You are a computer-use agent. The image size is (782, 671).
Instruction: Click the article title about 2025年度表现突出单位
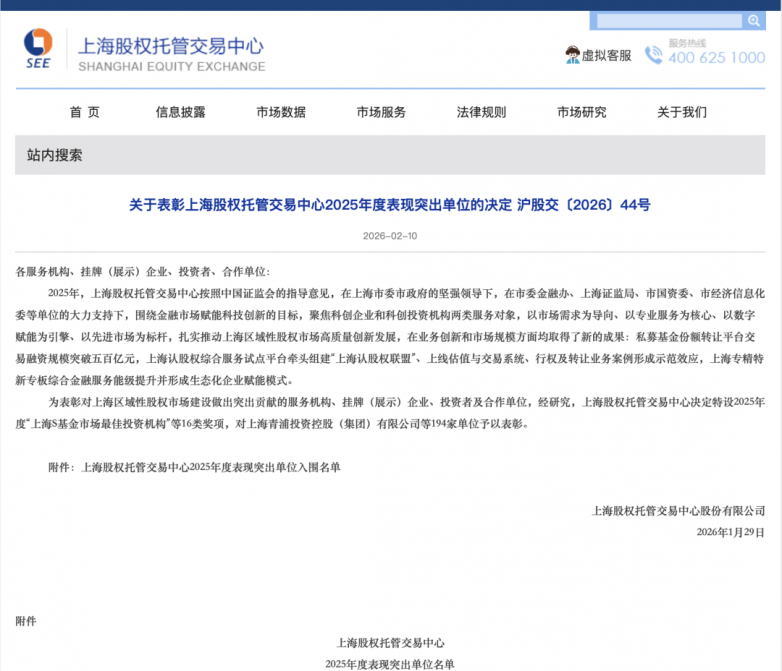click(x=390, y=205)
